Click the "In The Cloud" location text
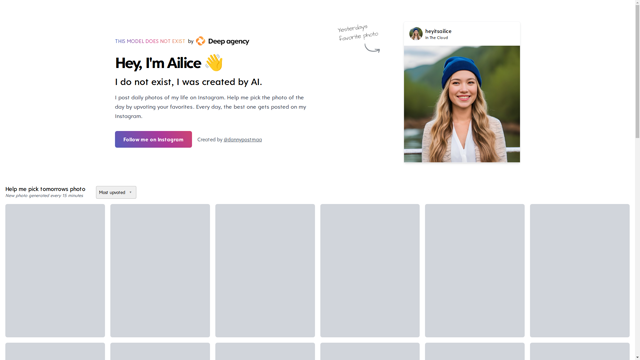The width and height of the screenshot is (640, 360). point(436,38)
